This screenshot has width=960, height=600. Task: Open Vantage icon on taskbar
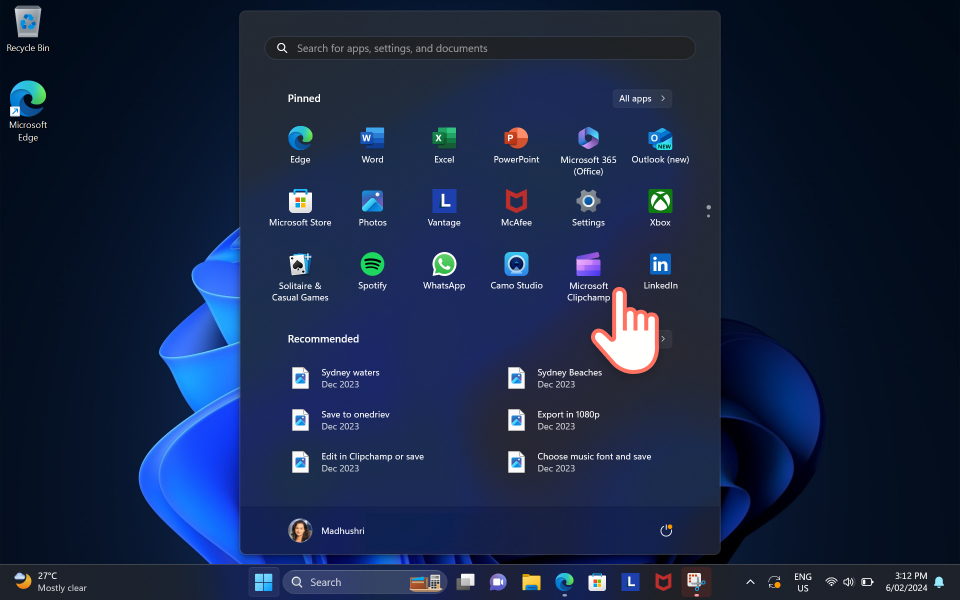click(x=630, y=582)
